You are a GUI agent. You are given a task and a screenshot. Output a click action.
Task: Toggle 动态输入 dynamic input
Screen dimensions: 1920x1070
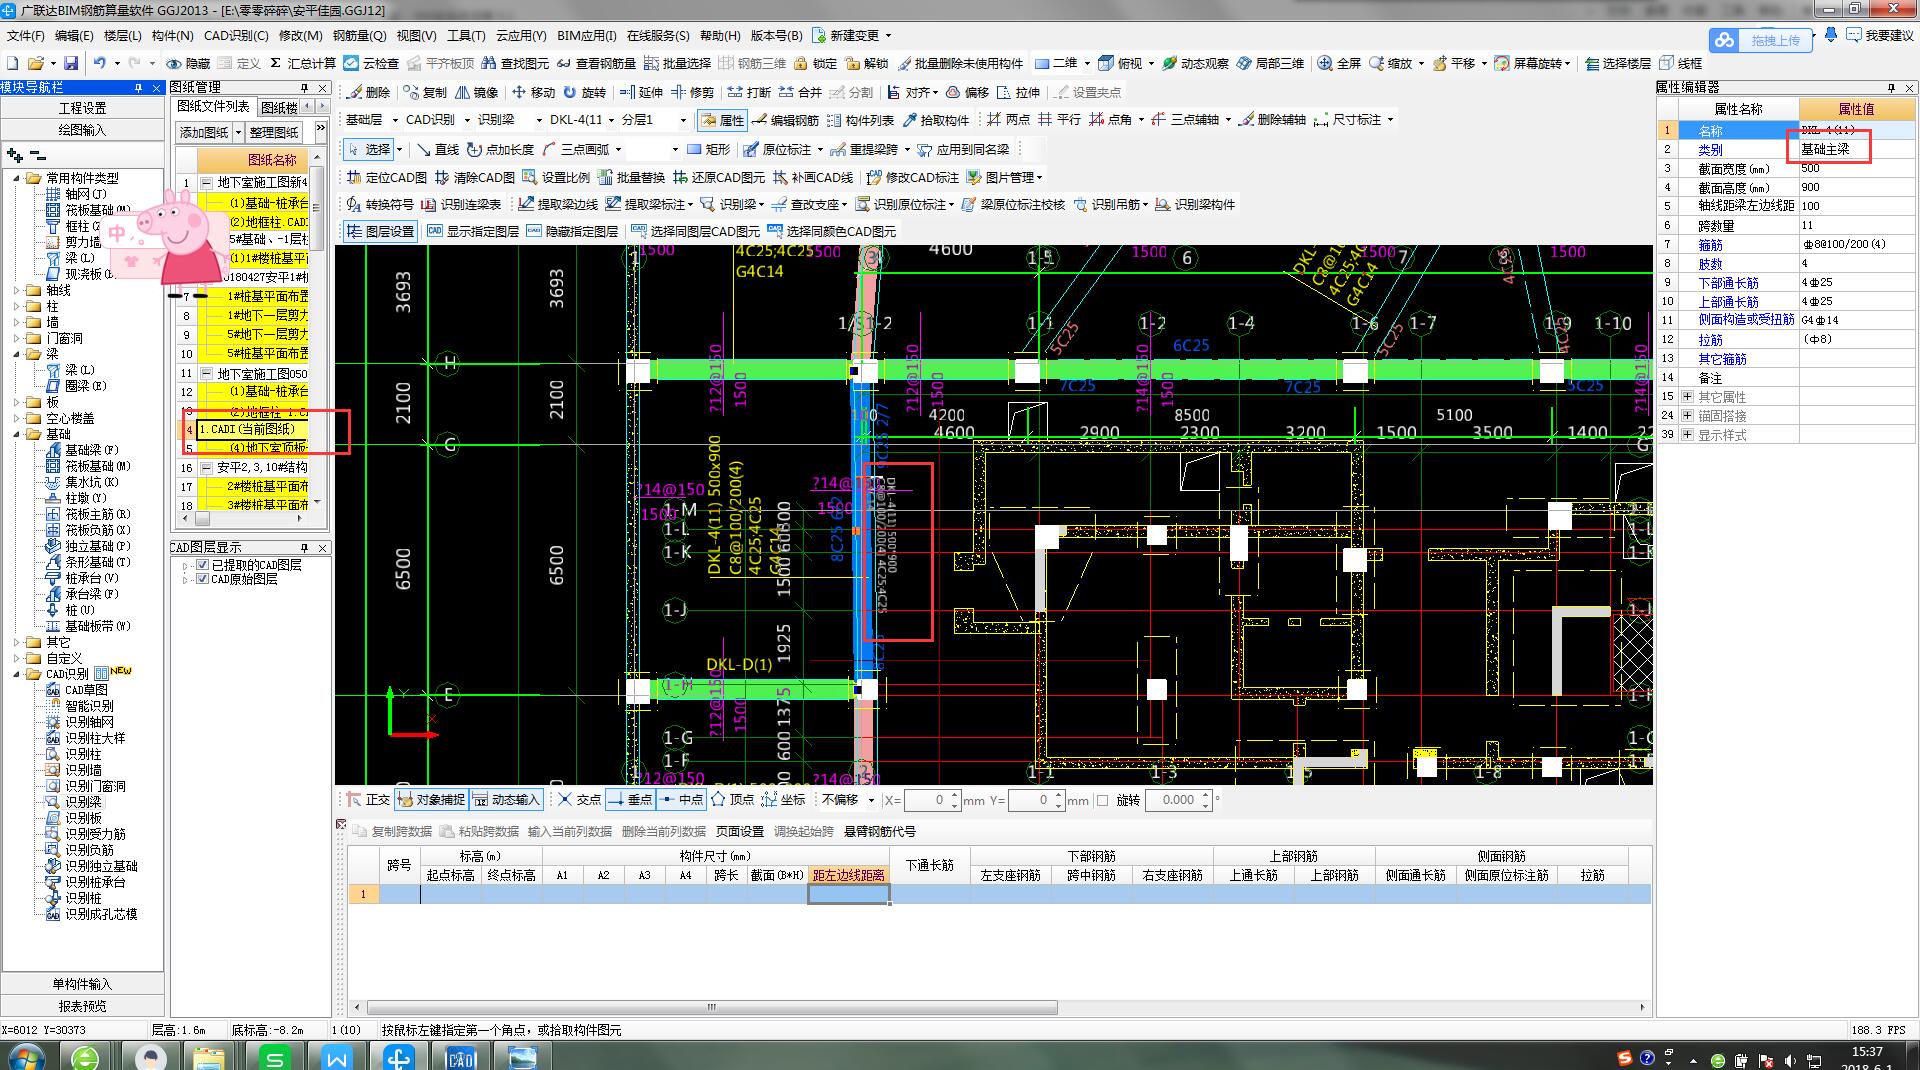506,800
